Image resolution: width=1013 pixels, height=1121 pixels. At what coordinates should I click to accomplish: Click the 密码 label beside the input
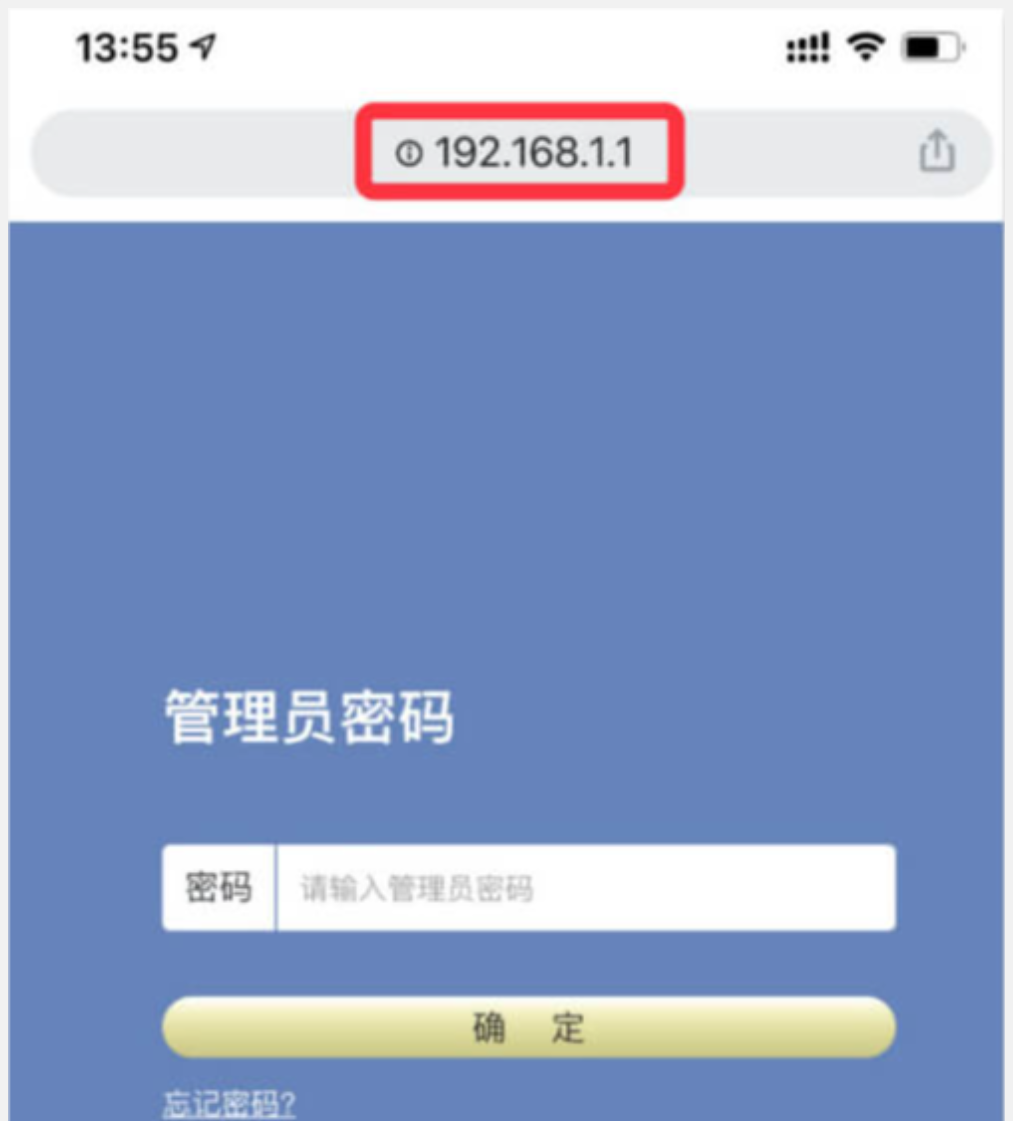(219, 888)
